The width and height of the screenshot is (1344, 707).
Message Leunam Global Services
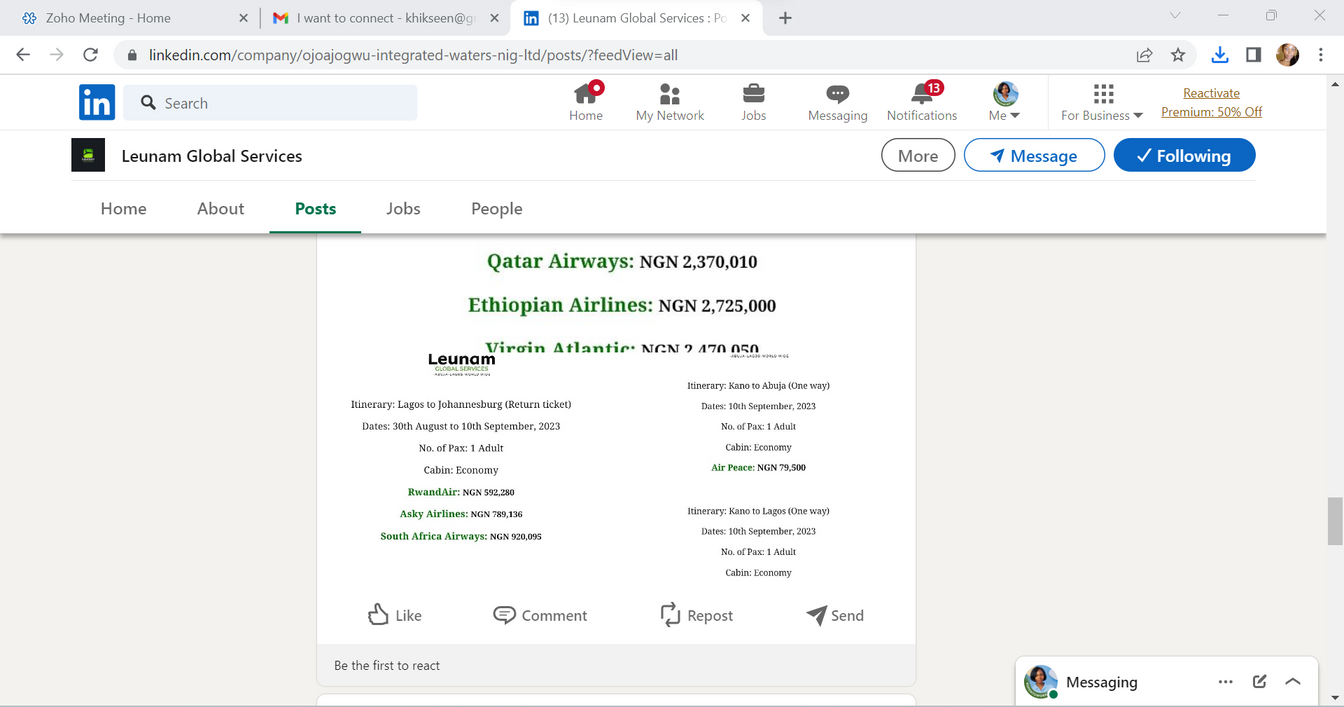[x=1034, y=155]
